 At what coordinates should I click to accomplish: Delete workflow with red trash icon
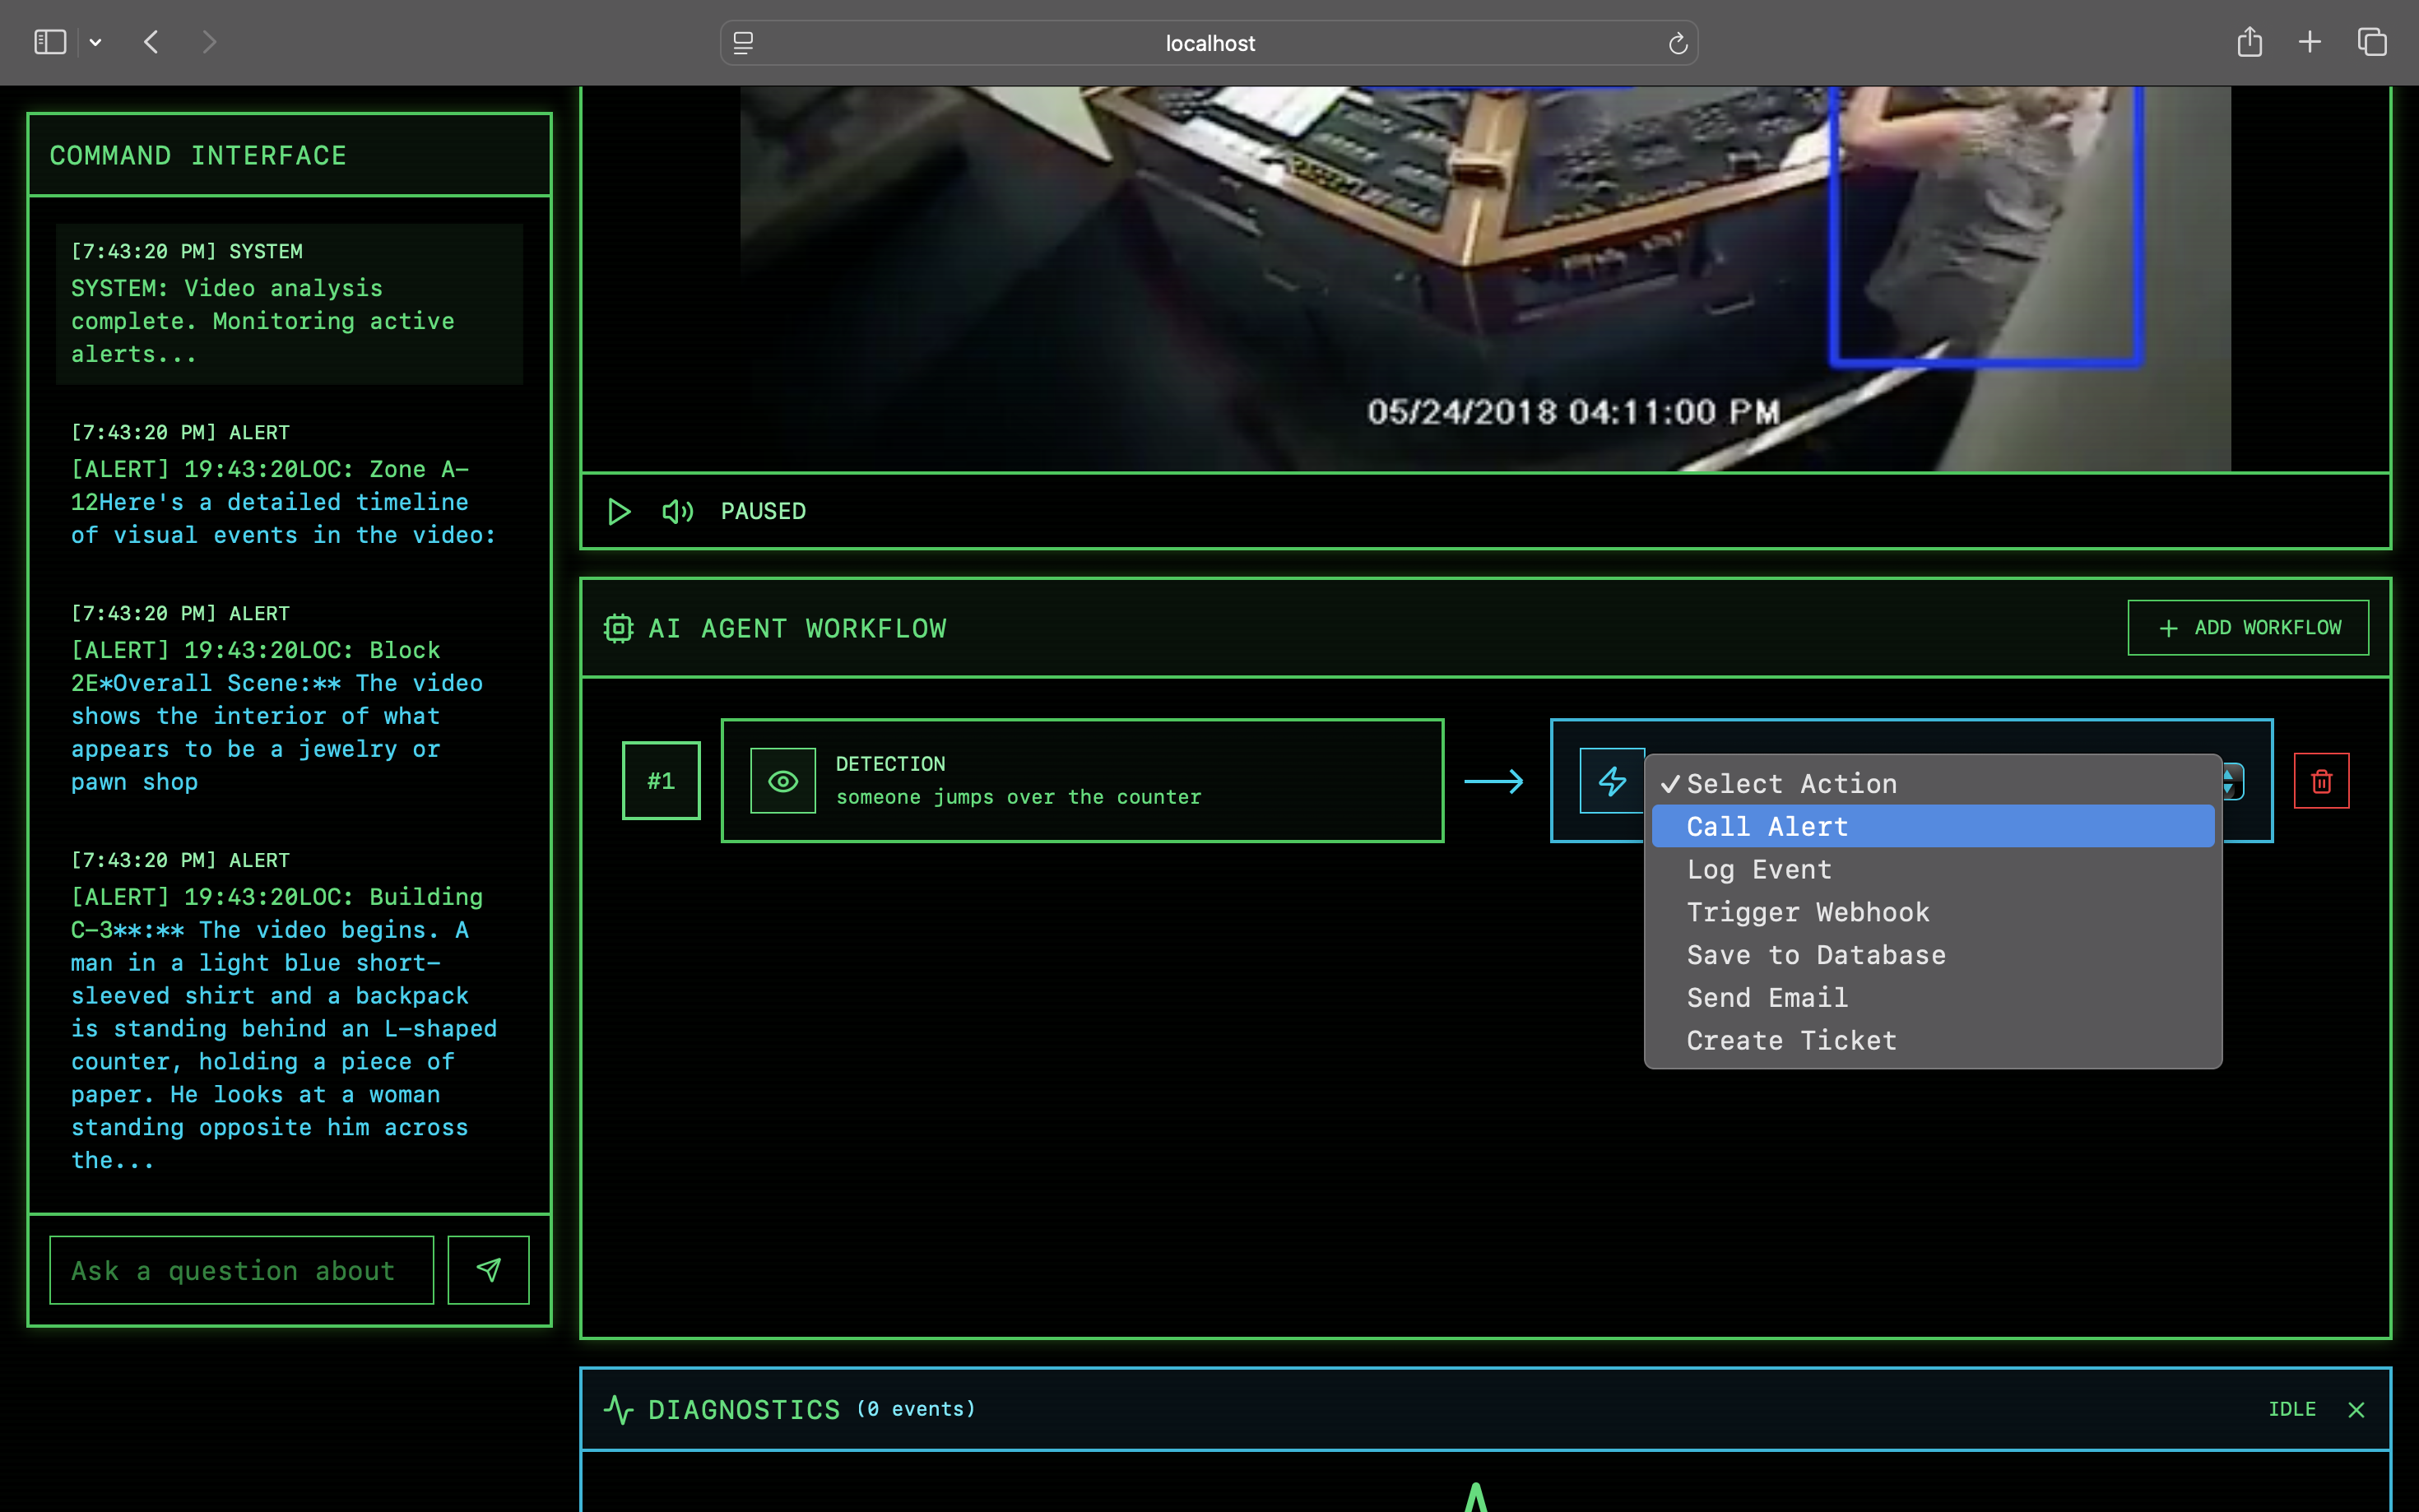tap(2321, 781)
